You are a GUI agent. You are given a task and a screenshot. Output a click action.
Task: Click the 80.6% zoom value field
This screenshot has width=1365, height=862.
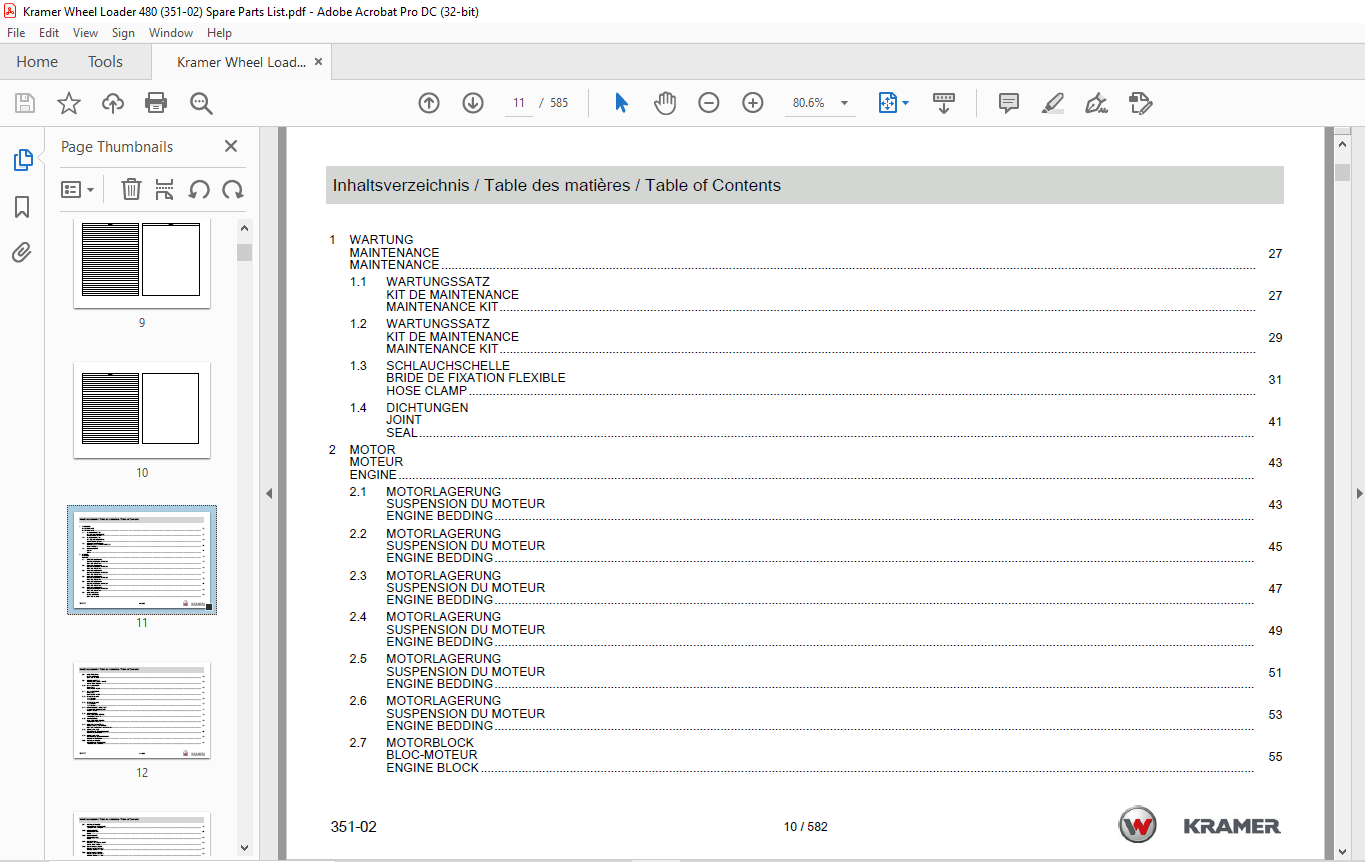[x=809, y=103]
